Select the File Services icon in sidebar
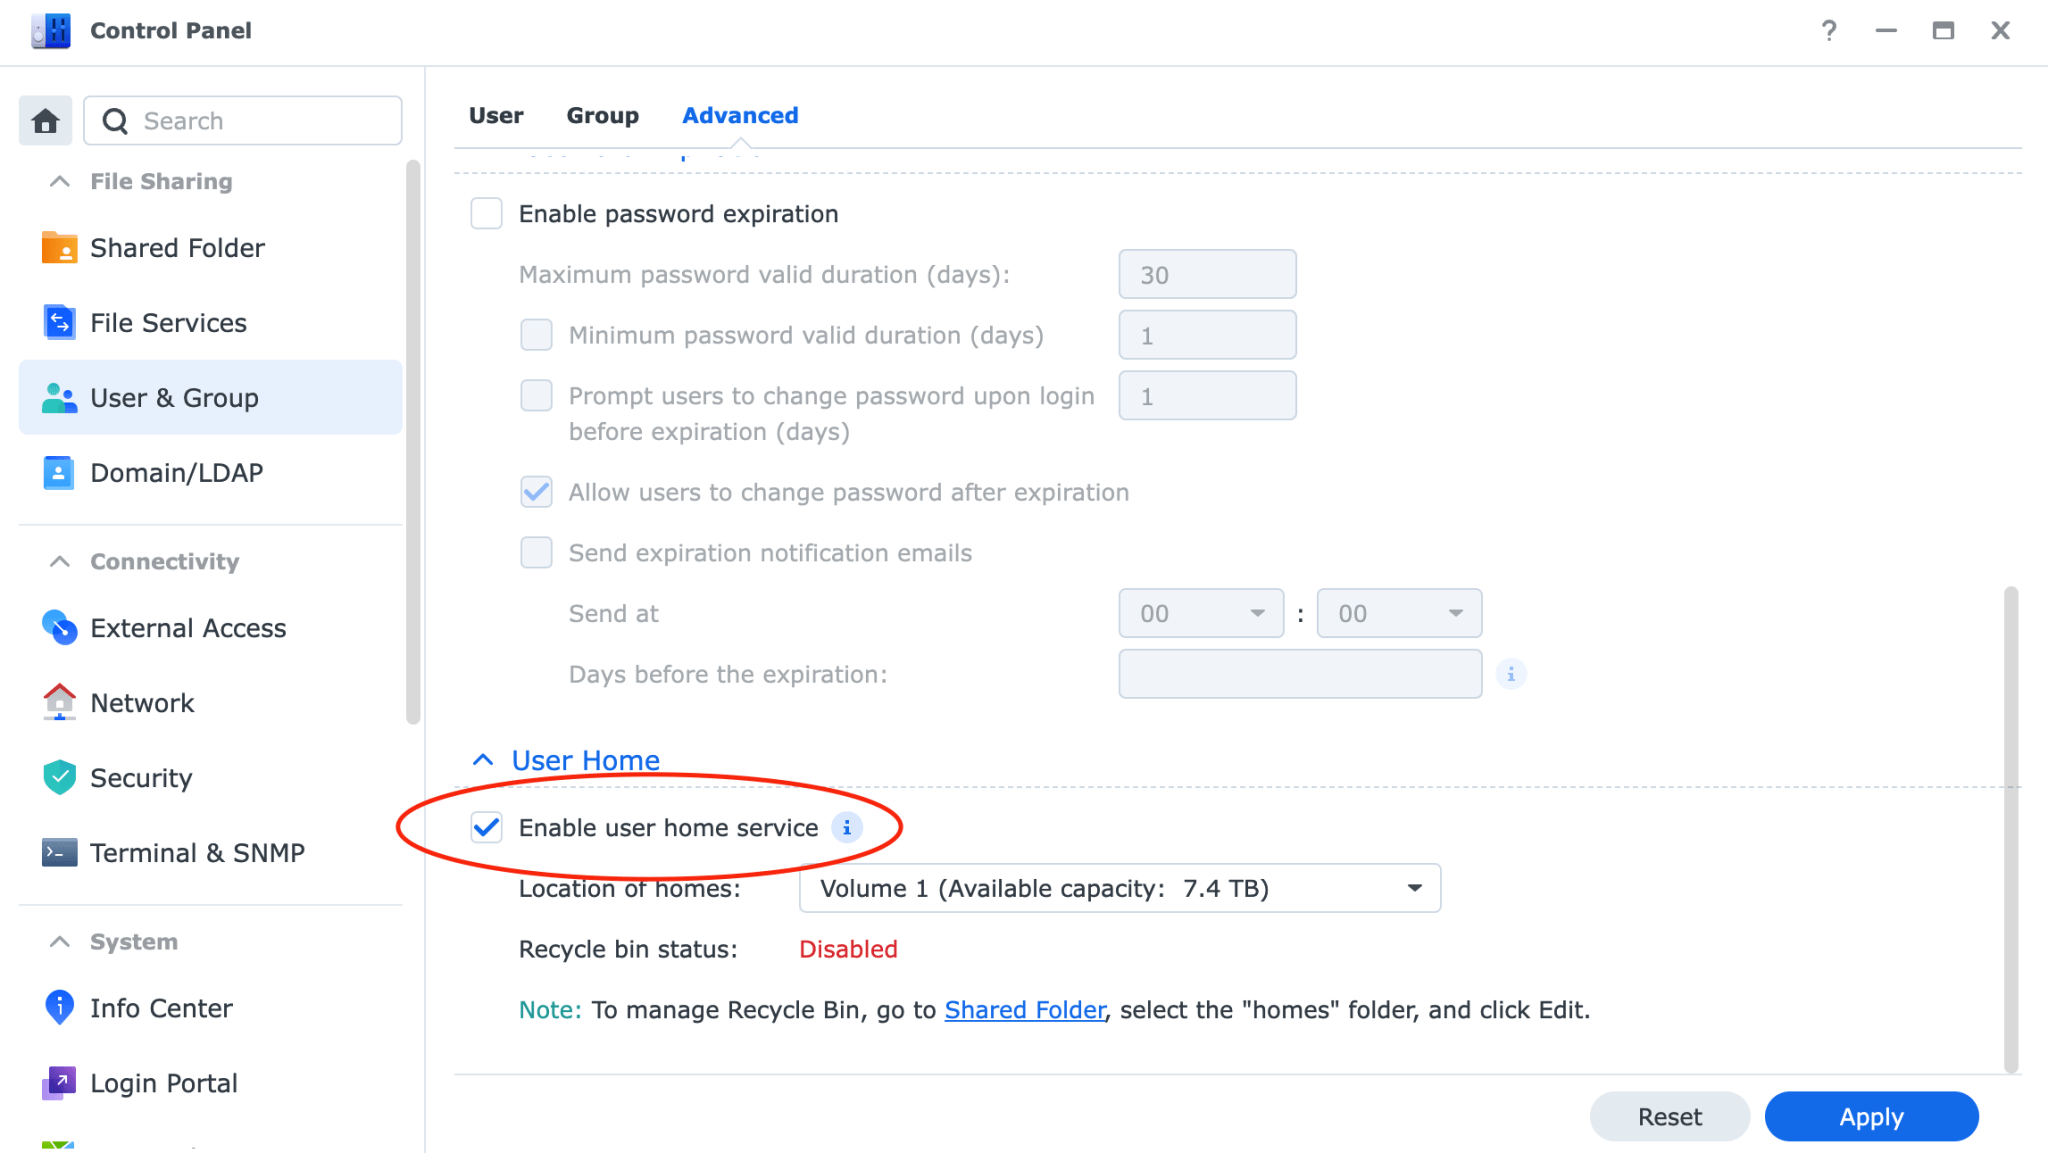 click(x=60, y=322)
